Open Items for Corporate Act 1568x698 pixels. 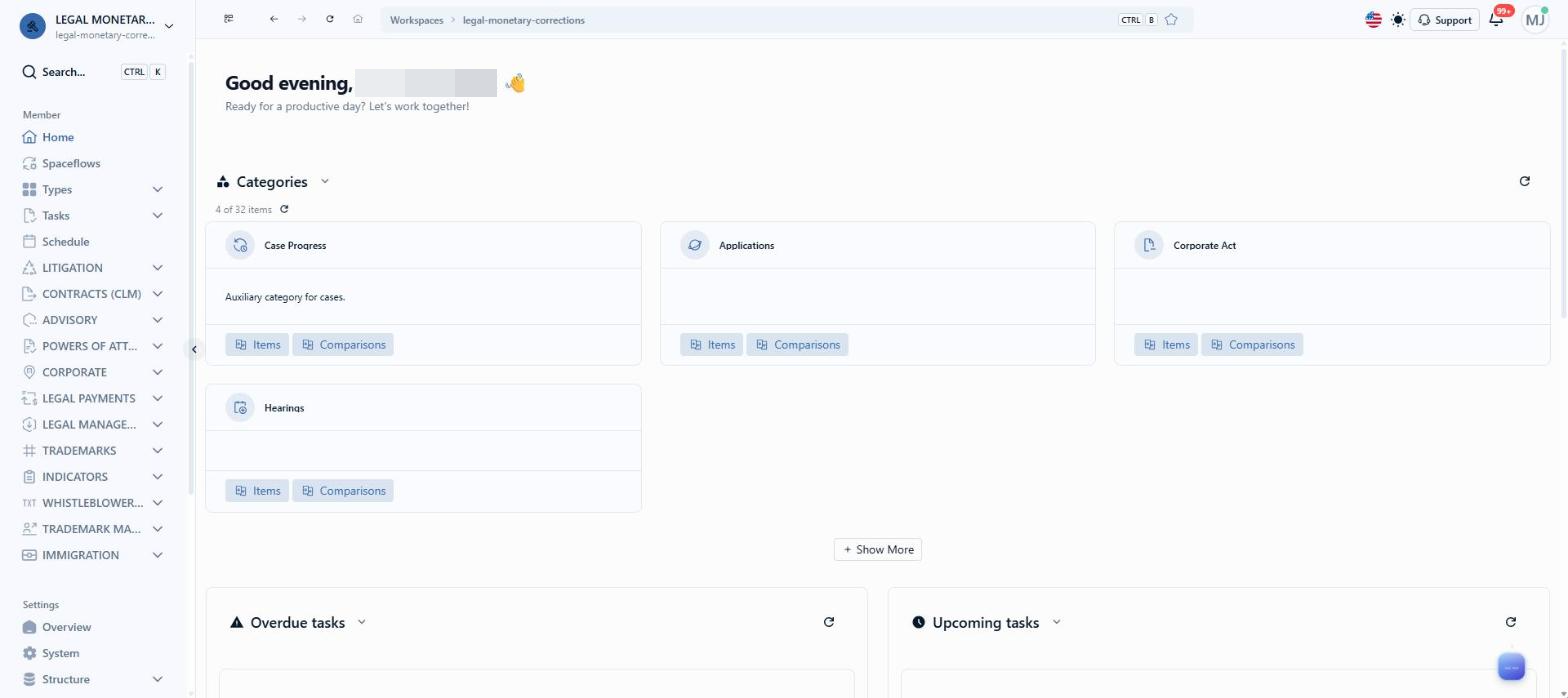point(1166,344)
